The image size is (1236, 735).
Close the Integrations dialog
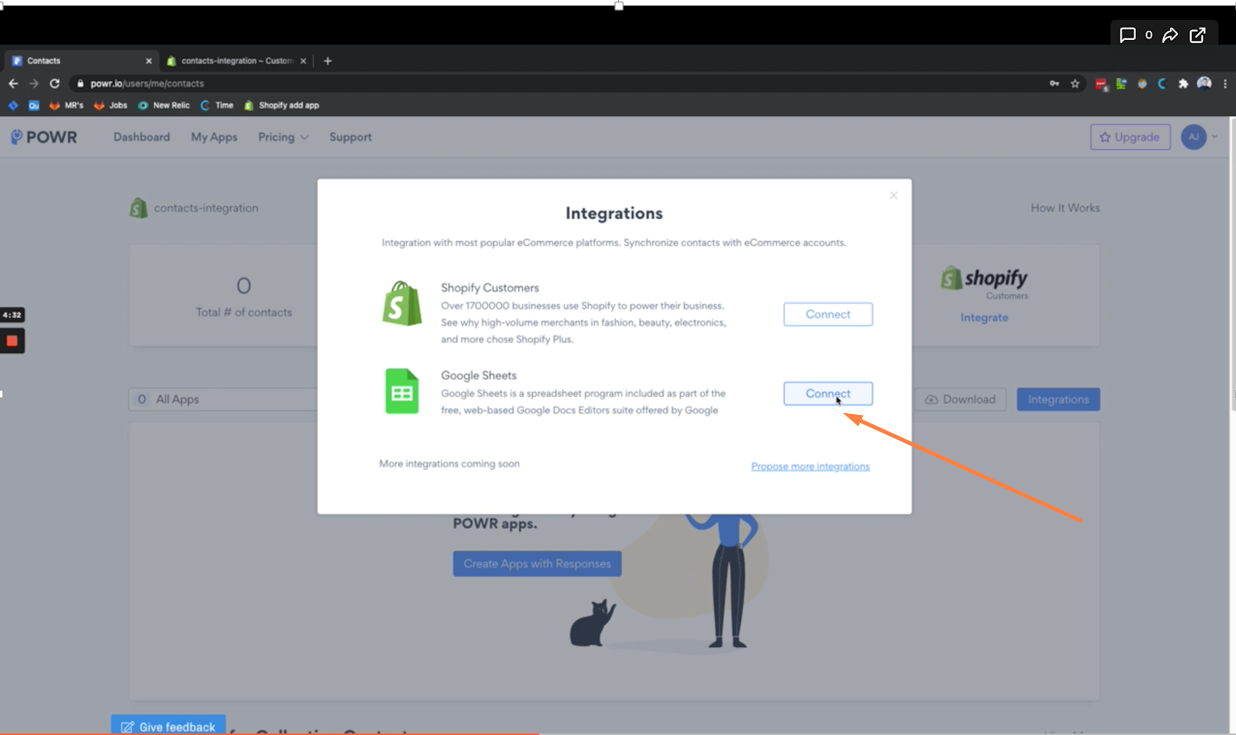[893, 195]
